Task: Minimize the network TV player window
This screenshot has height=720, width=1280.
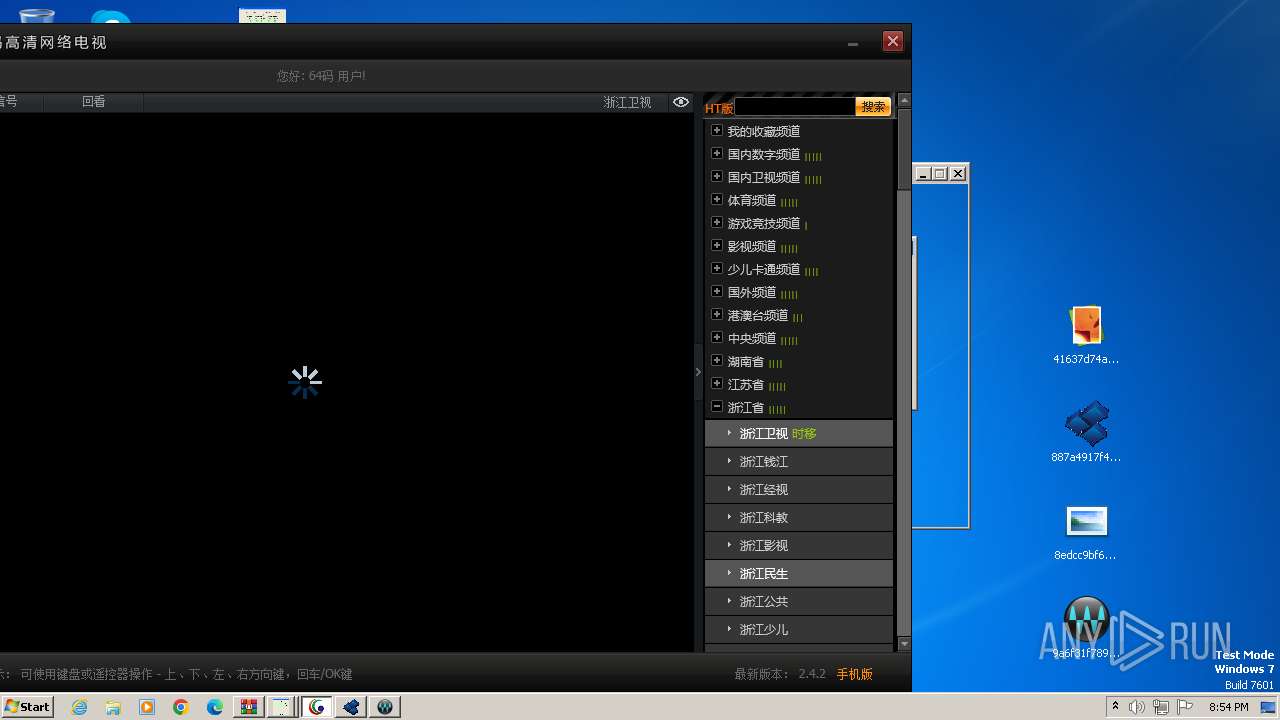Action: pyautogui.click(x=853, y=43)
